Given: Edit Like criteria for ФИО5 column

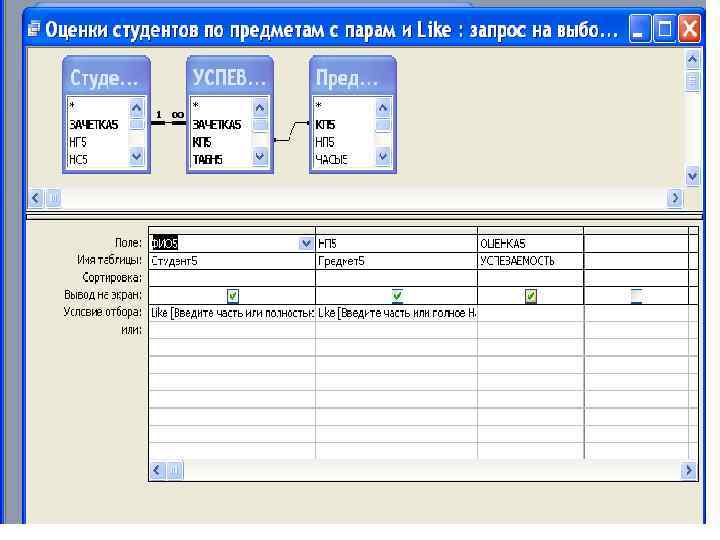Looking at the screenshot, I should (x=232, y=313).
